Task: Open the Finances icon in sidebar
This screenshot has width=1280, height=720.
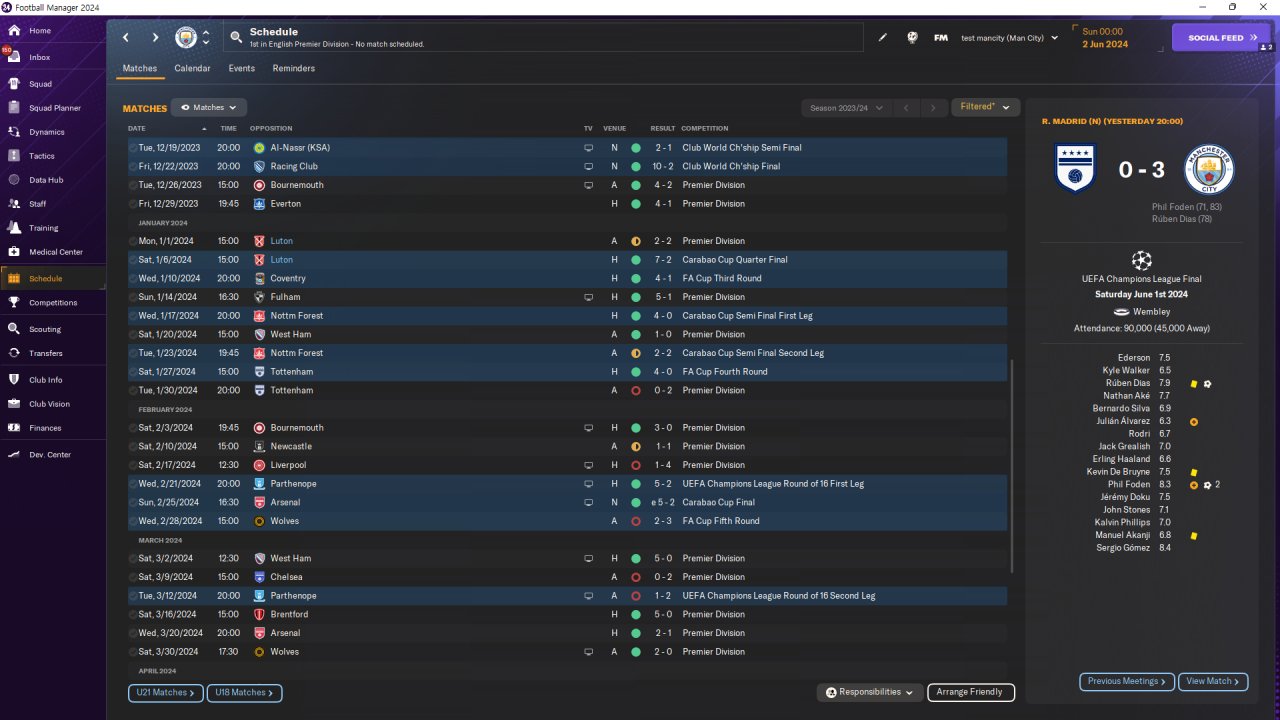Action: pos(14,428)
